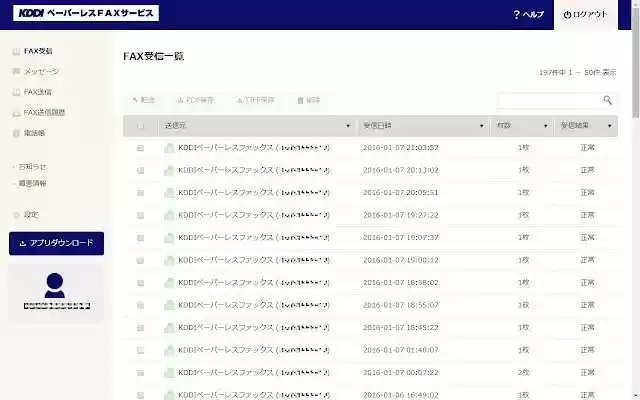The height and width of the screenshot is (400, 640).
Task: Check the row received 2016-01-07 19:00:12
Action: tap(140, 260)
